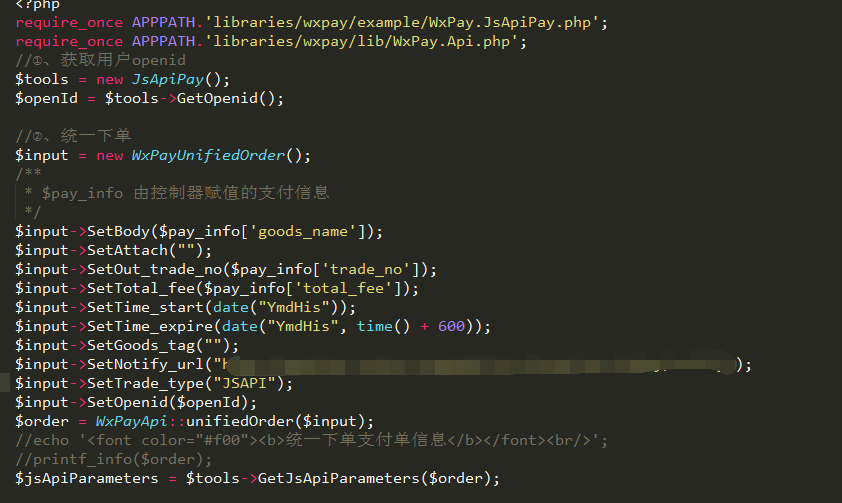Click the line $order = WxPayApi::unifiedOrder($input);
This screenshot has width=842, height=503.
[194, 421]
